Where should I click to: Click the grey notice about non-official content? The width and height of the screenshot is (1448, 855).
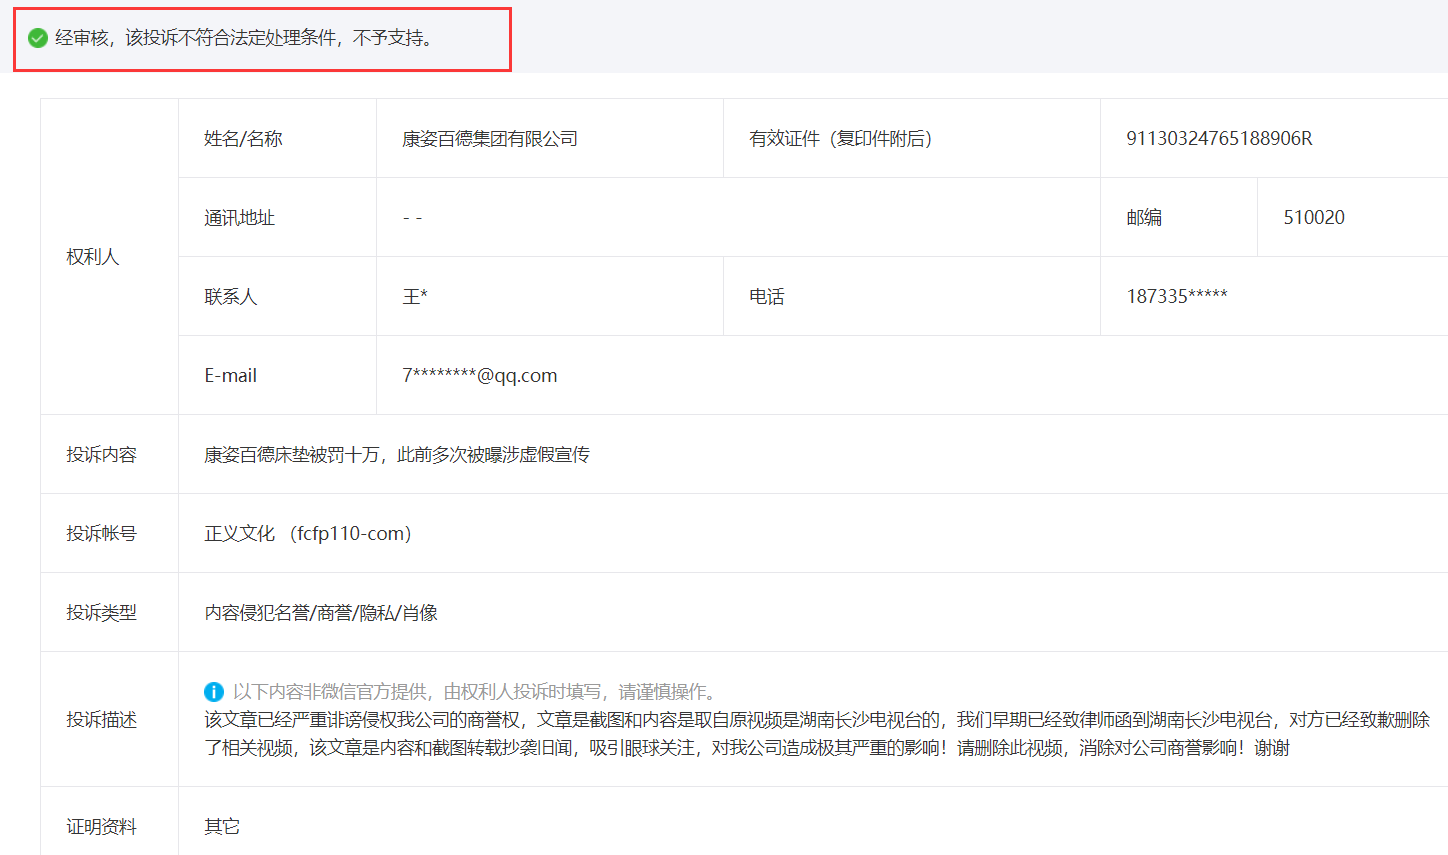tap(475, 692)
